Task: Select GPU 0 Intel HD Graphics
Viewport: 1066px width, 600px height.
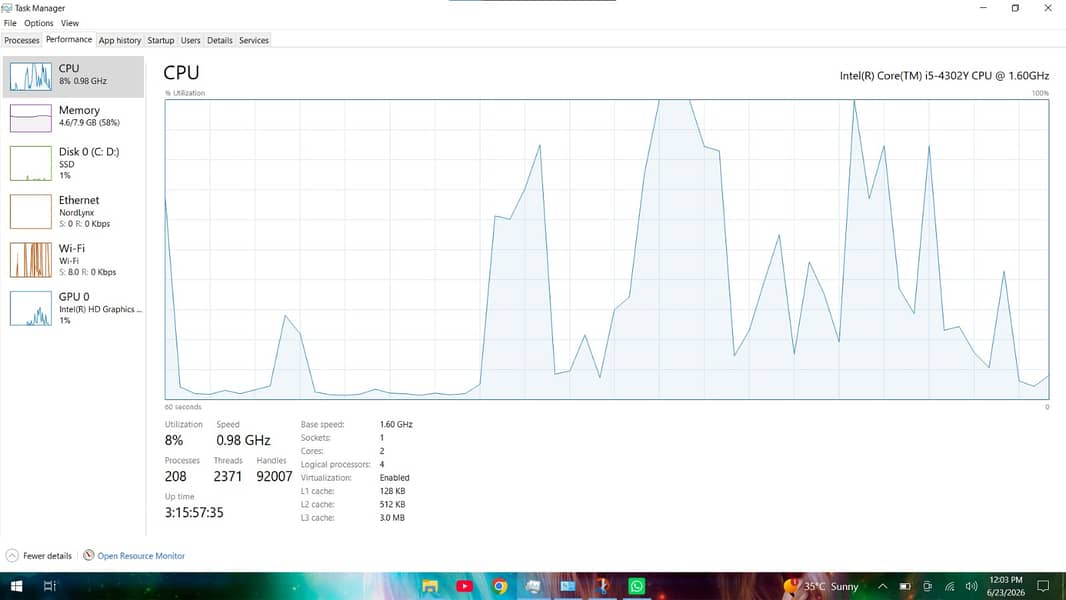Action: [73, 308]
